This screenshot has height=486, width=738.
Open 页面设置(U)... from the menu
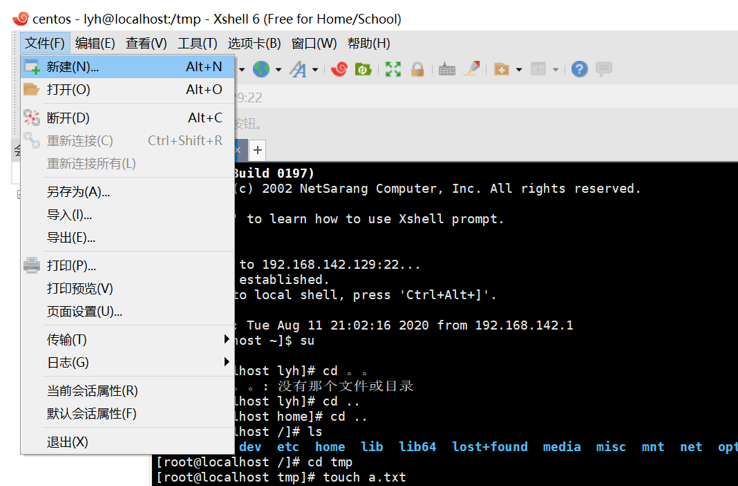point(127,311)
